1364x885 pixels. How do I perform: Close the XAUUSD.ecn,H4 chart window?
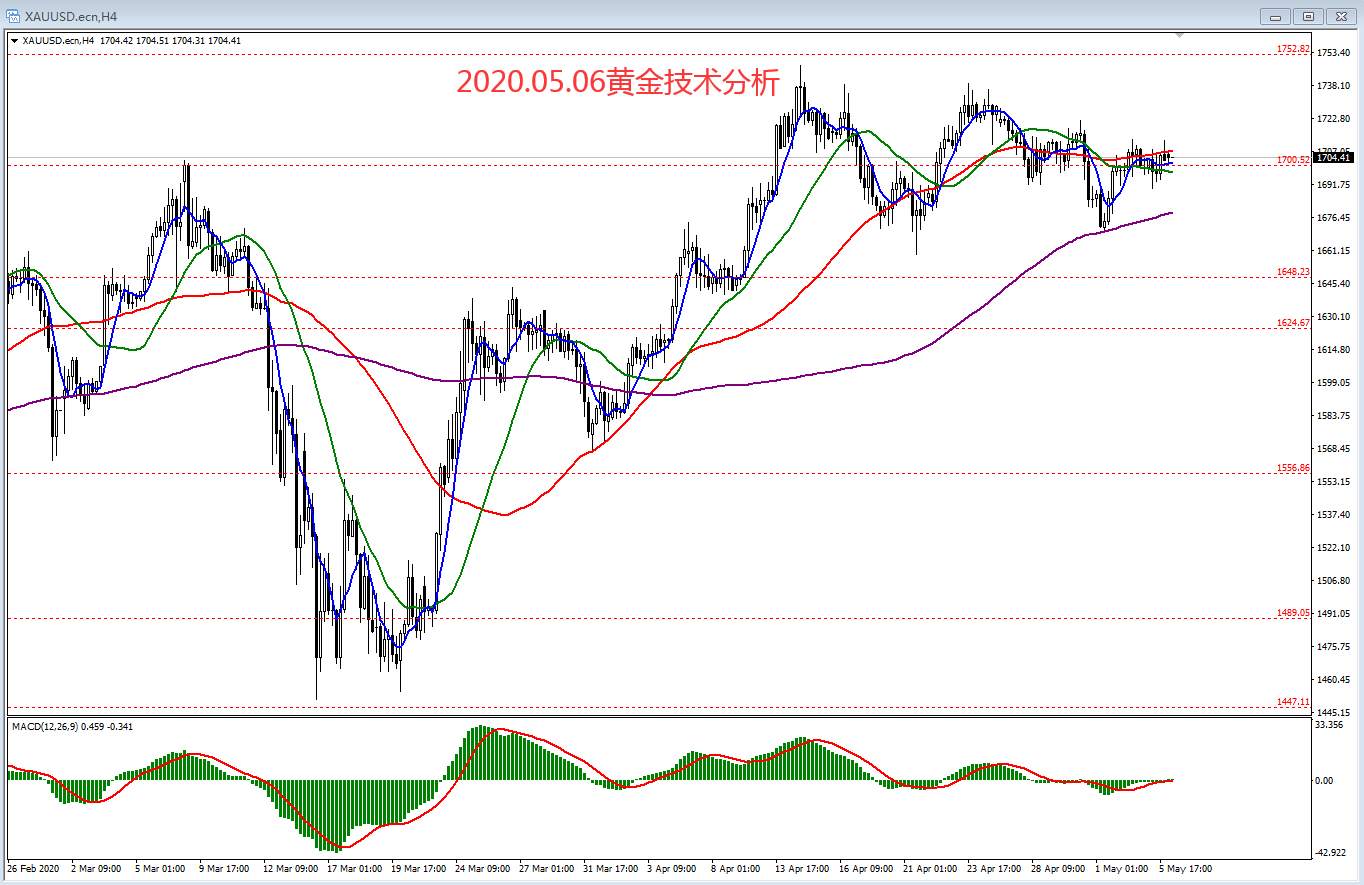click(1341, 16)
